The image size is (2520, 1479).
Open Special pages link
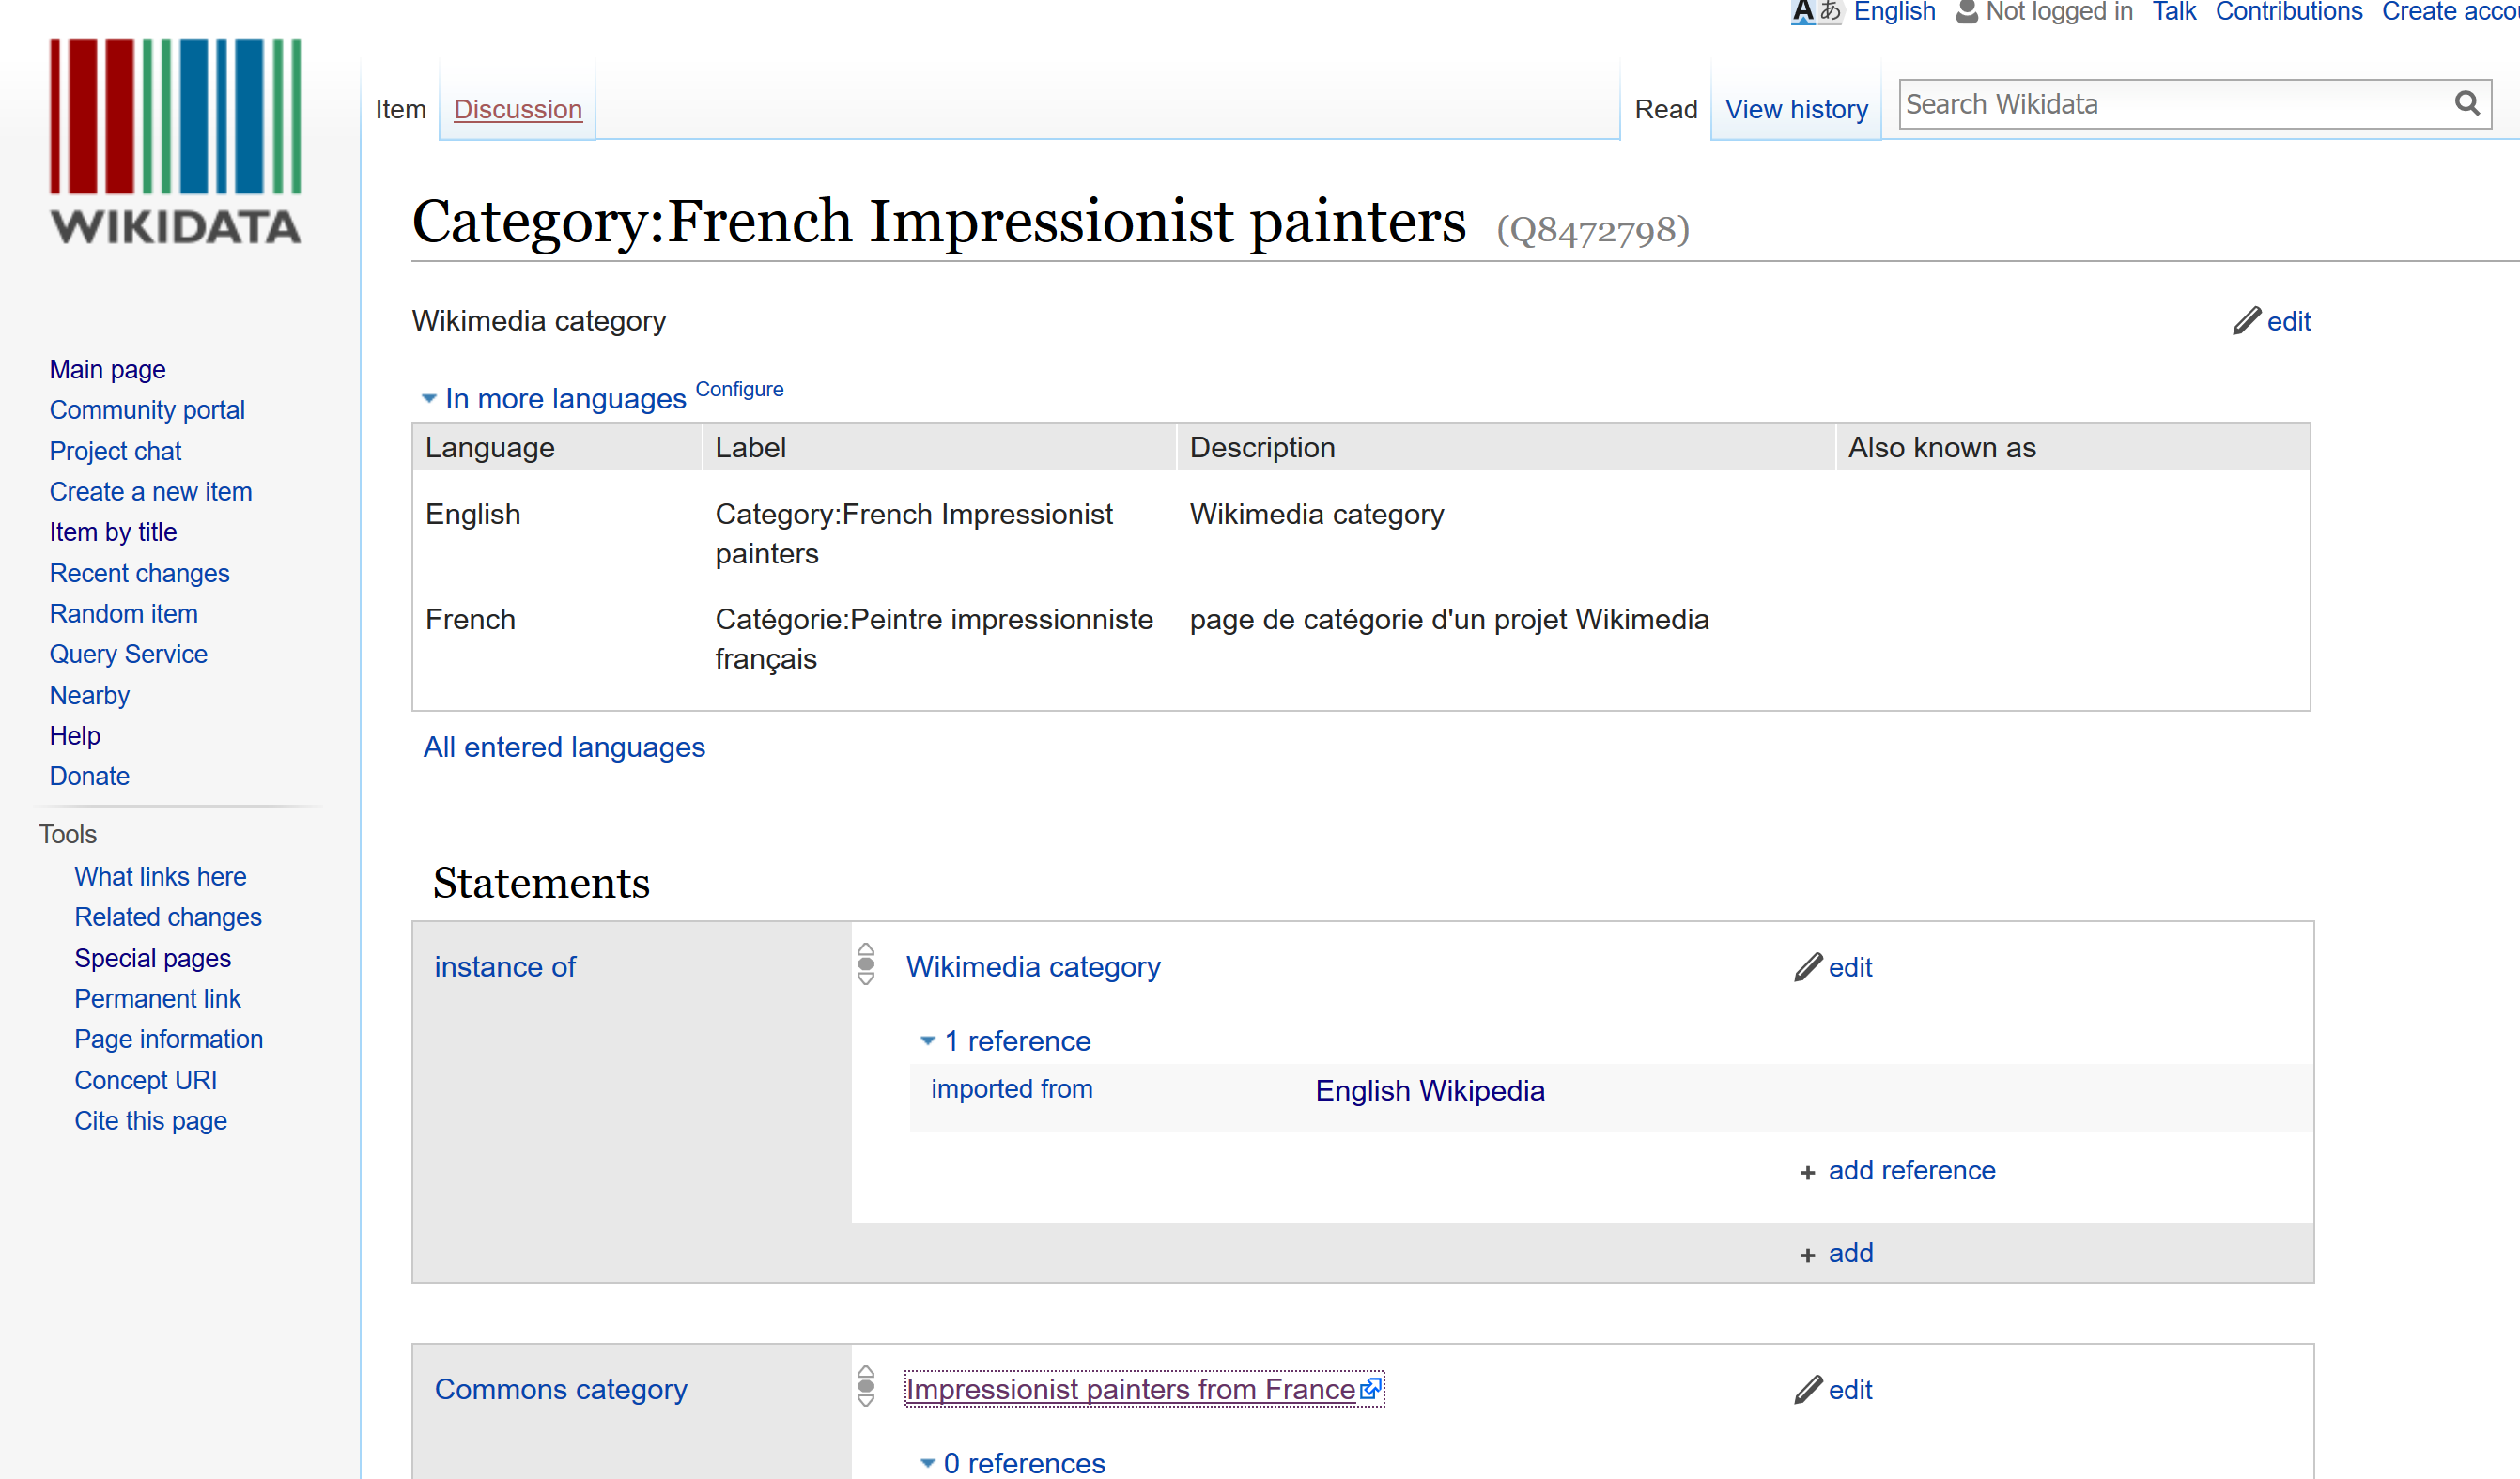[x=152, y=958]
